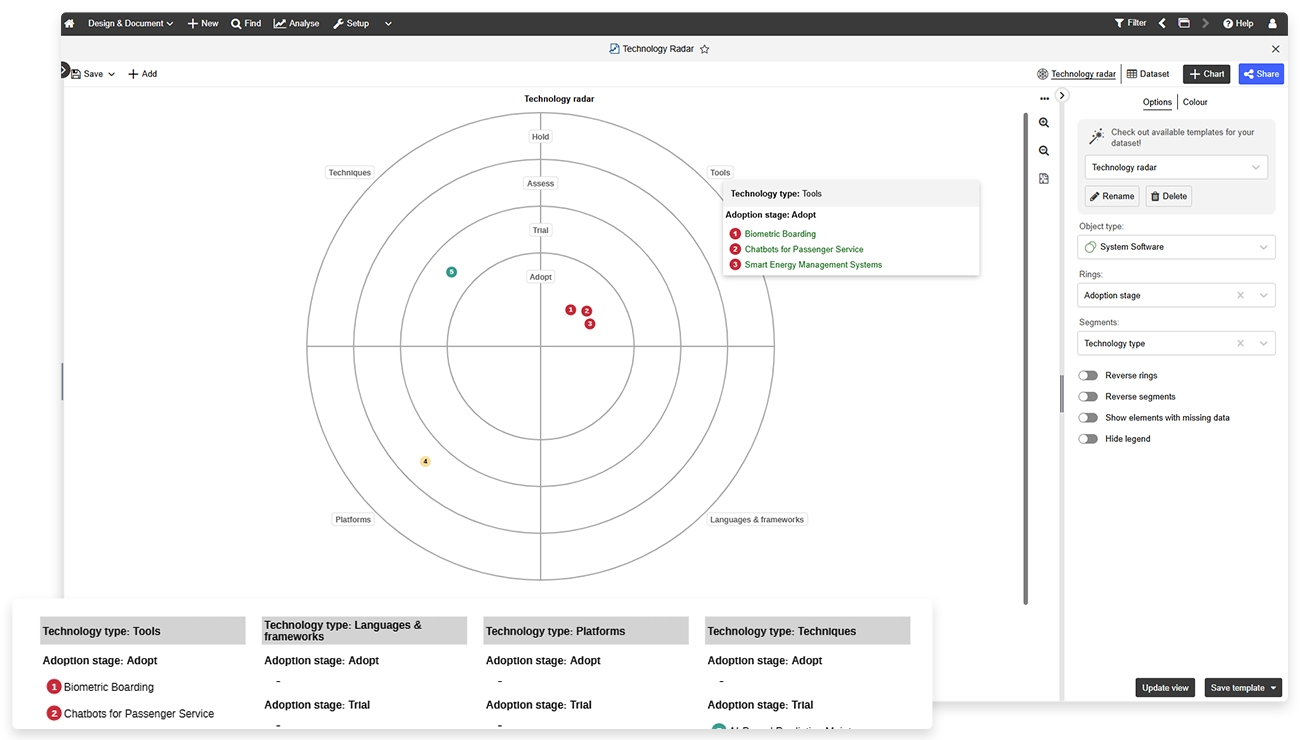Open the Chatbots for Passenger Service tooltip link

point(804,249)
